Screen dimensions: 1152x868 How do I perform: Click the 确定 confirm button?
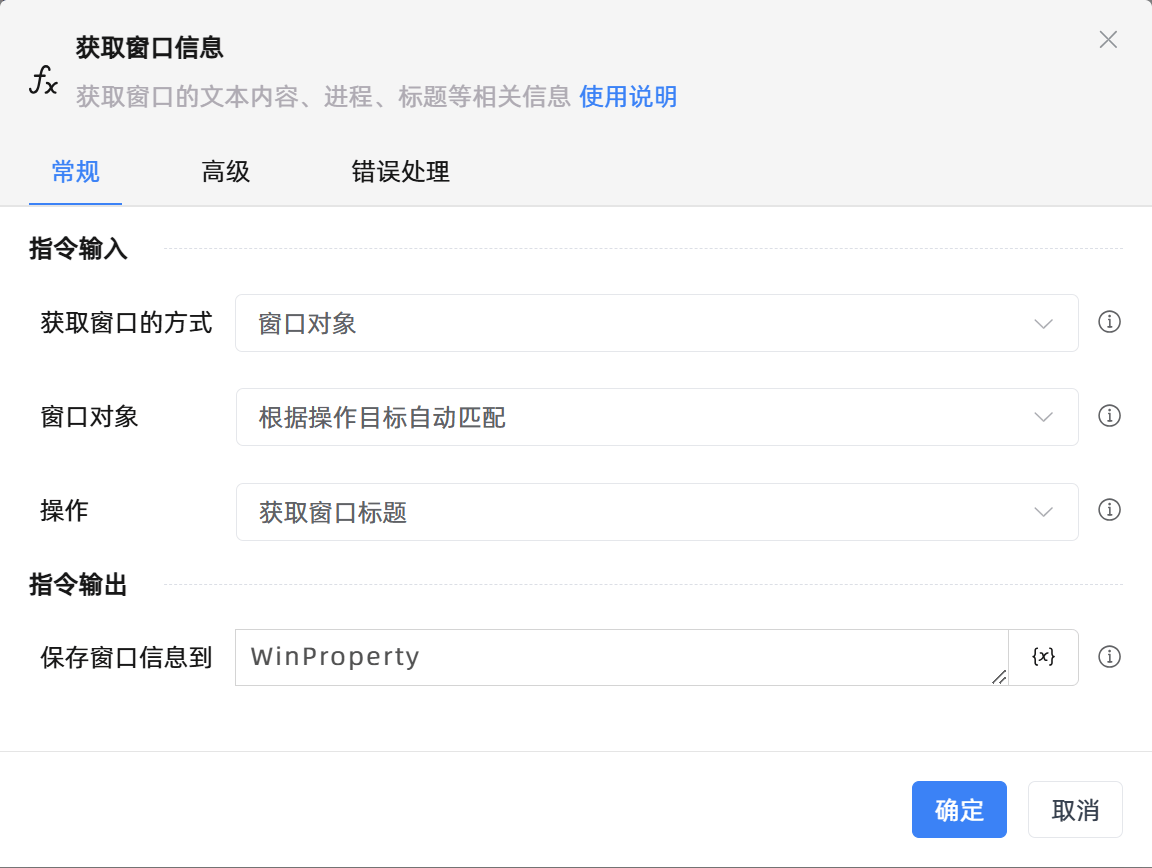point(959,809)
